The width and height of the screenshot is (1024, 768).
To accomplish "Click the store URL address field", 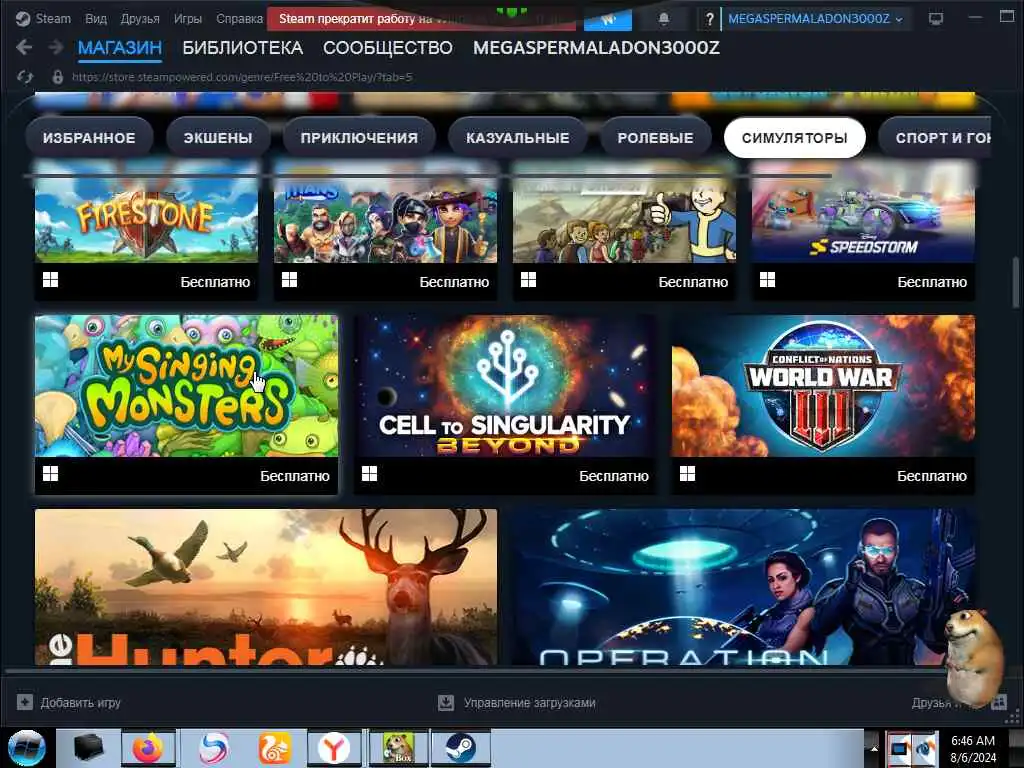I will click(242, 77).
